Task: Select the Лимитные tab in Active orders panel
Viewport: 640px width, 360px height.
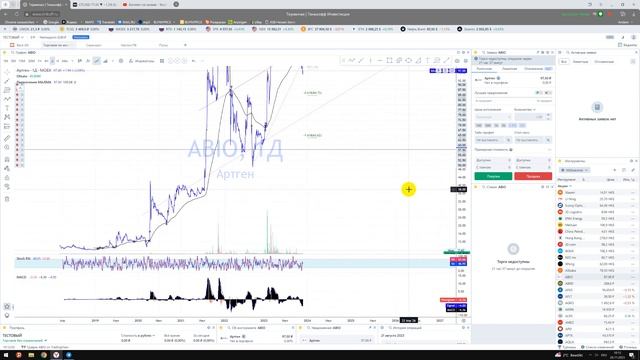Action: pos(580,62)
